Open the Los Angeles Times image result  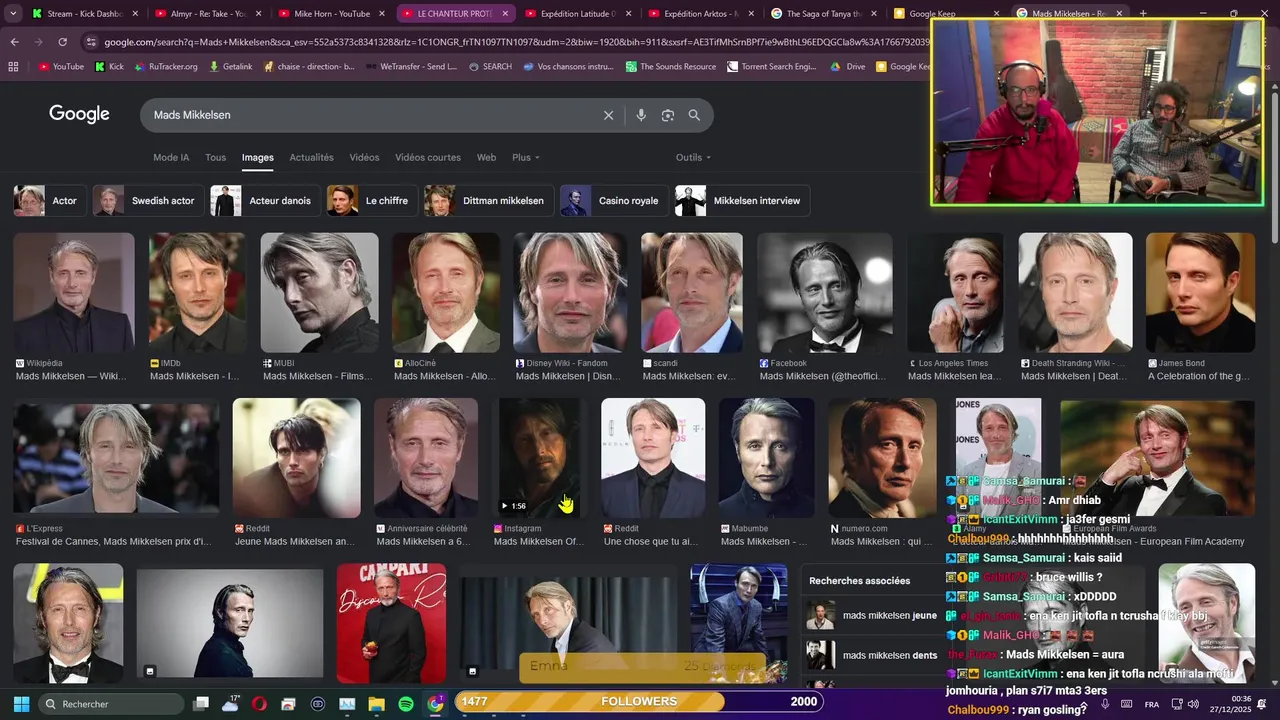[x=955, y=293]
